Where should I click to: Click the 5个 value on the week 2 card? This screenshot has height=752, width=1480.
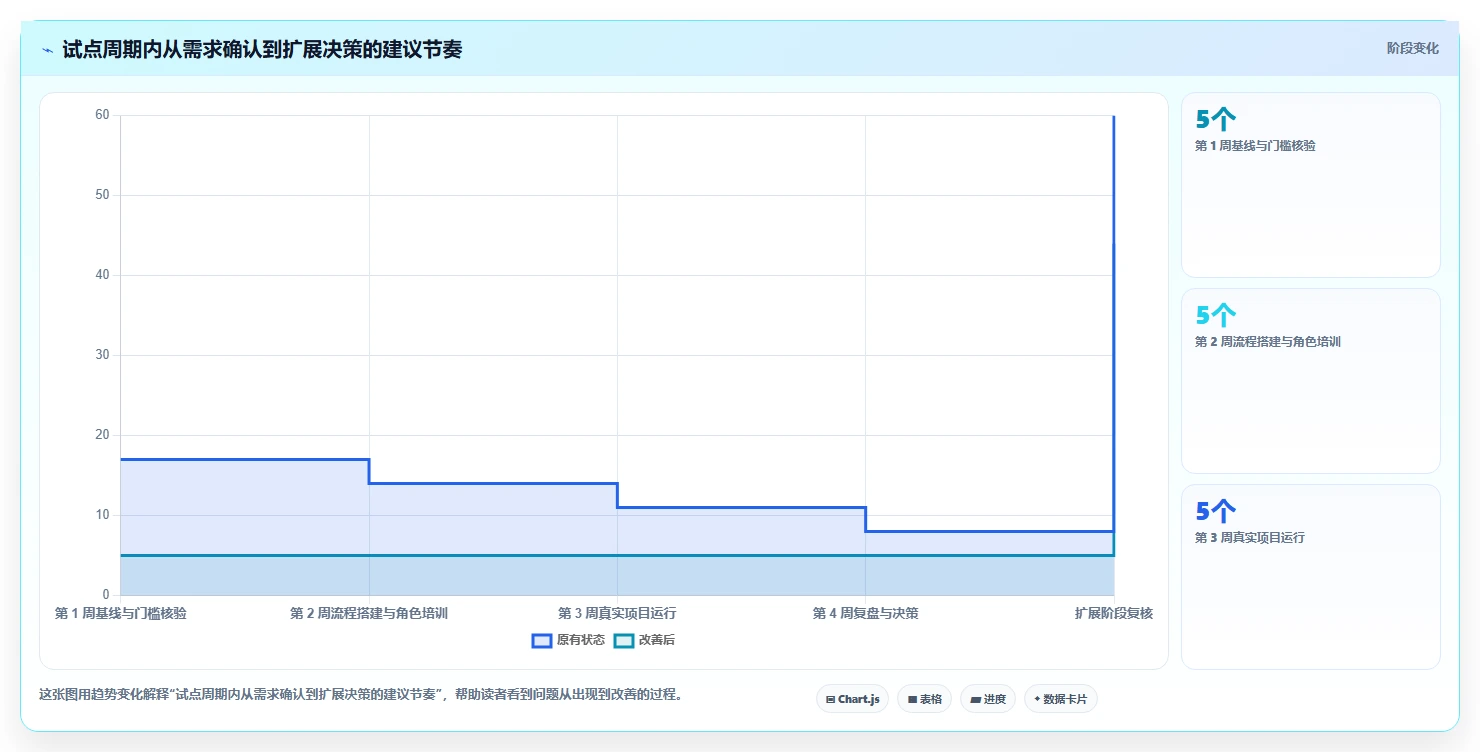point(1216,315)
